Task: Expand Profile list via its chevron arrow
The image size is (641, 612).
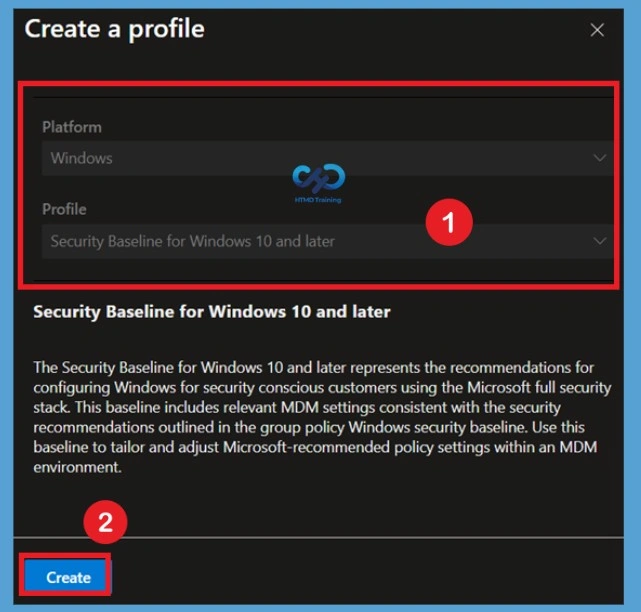Action: point(600,241)
